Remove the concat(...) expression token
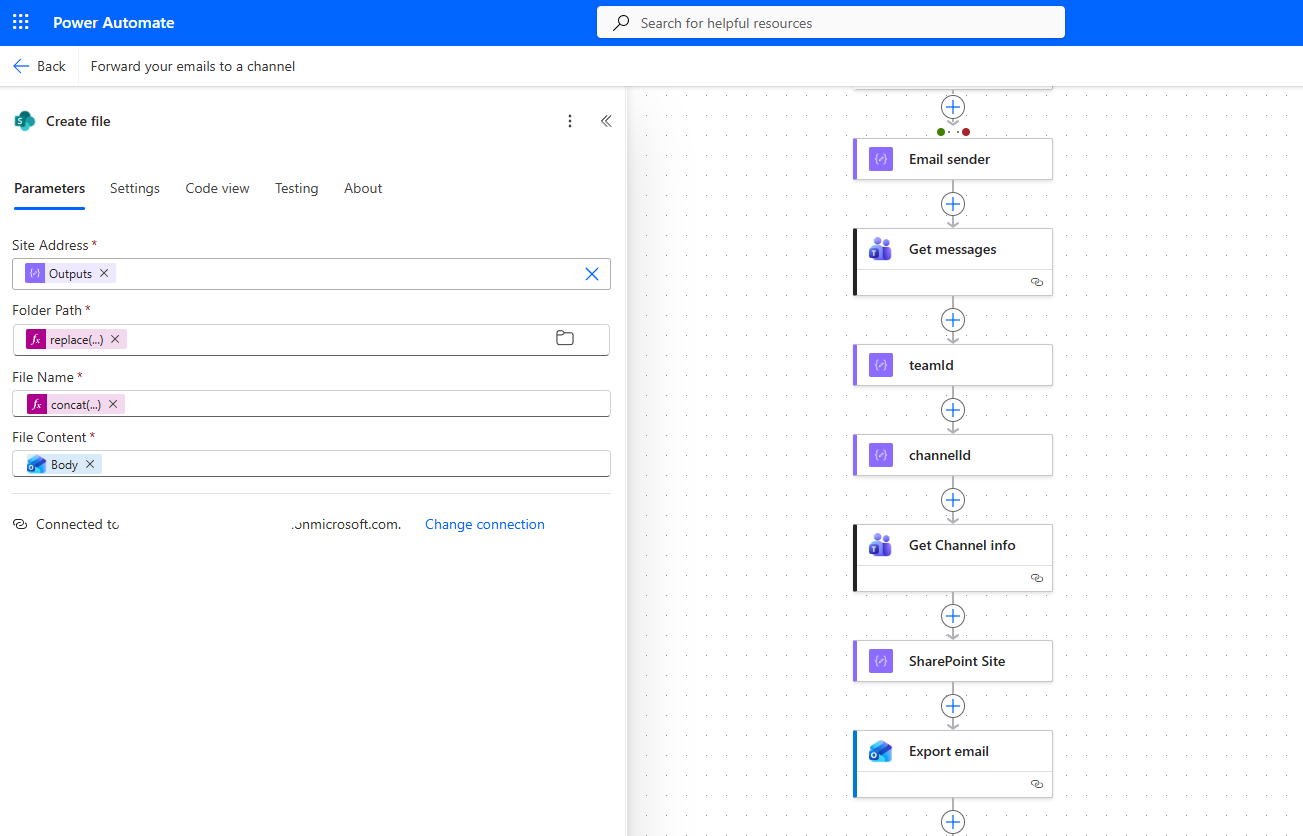 113,404
